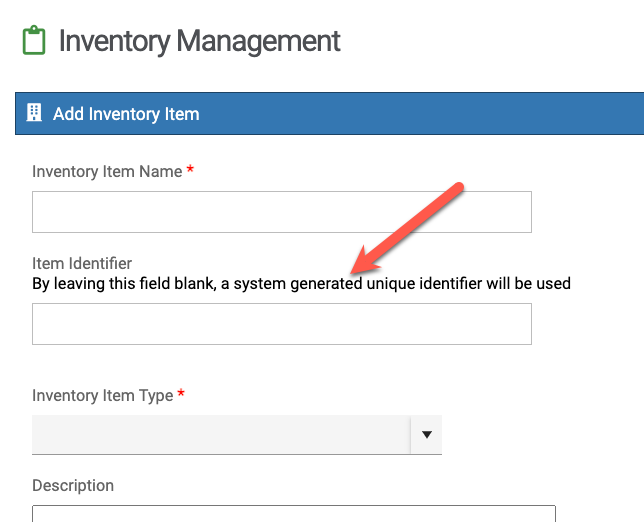The height and width of the screenshot is (522, 644).
Task: Click the Inventory Management page heading
Action: (199, 41)
